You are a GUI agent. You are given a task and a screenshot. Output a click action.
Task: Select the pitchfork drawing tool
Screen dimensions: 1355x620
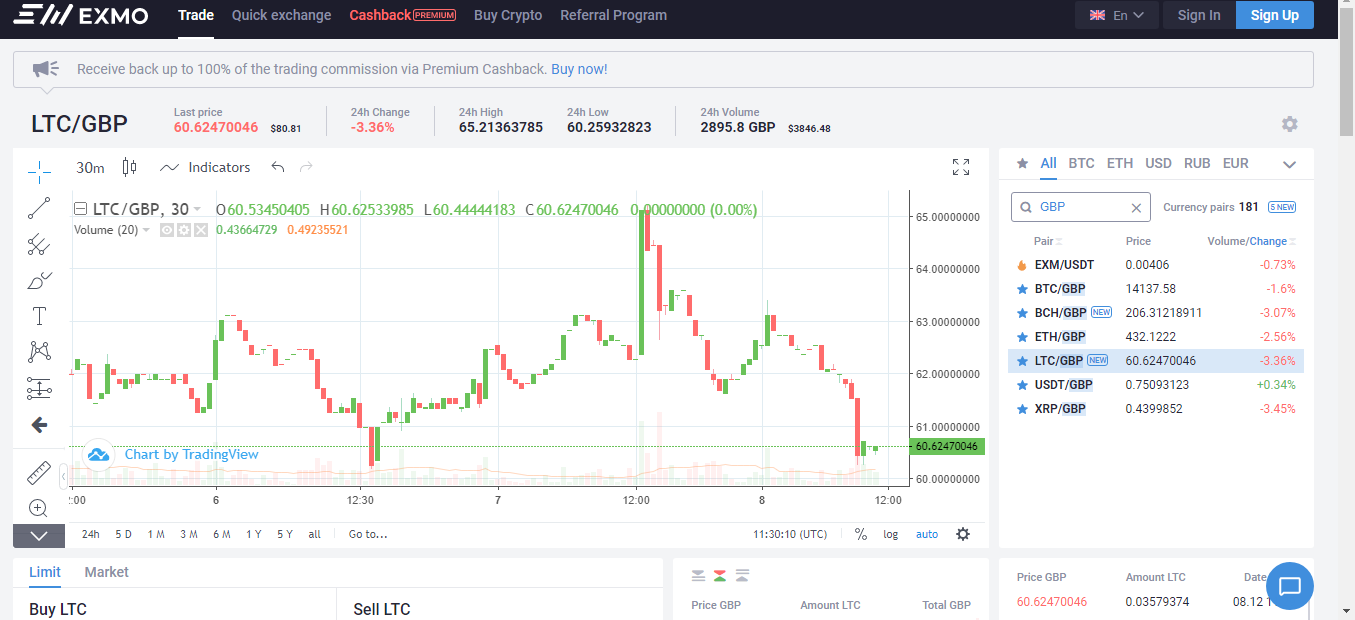click(39, 244)
